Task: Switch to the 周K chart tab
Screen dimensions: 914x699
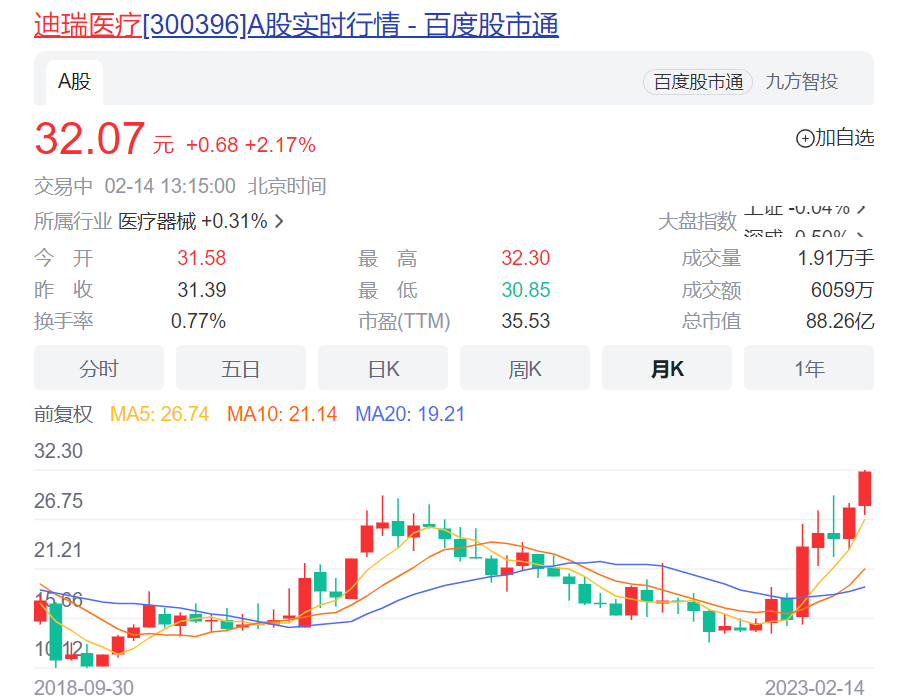Action: coord(525,368)
